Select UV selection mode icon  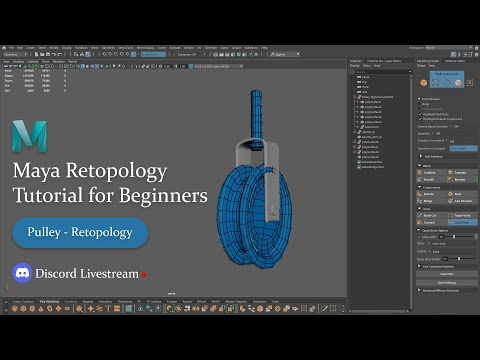(470, 83)
